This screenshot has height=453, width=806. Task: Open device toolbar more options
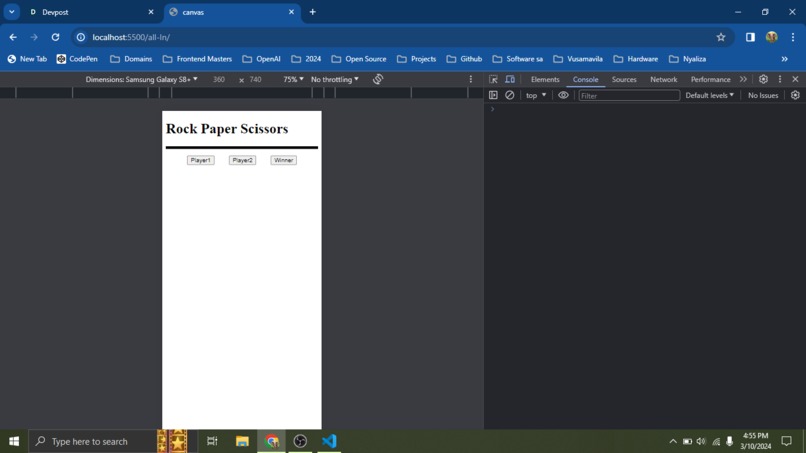[470, 79]
